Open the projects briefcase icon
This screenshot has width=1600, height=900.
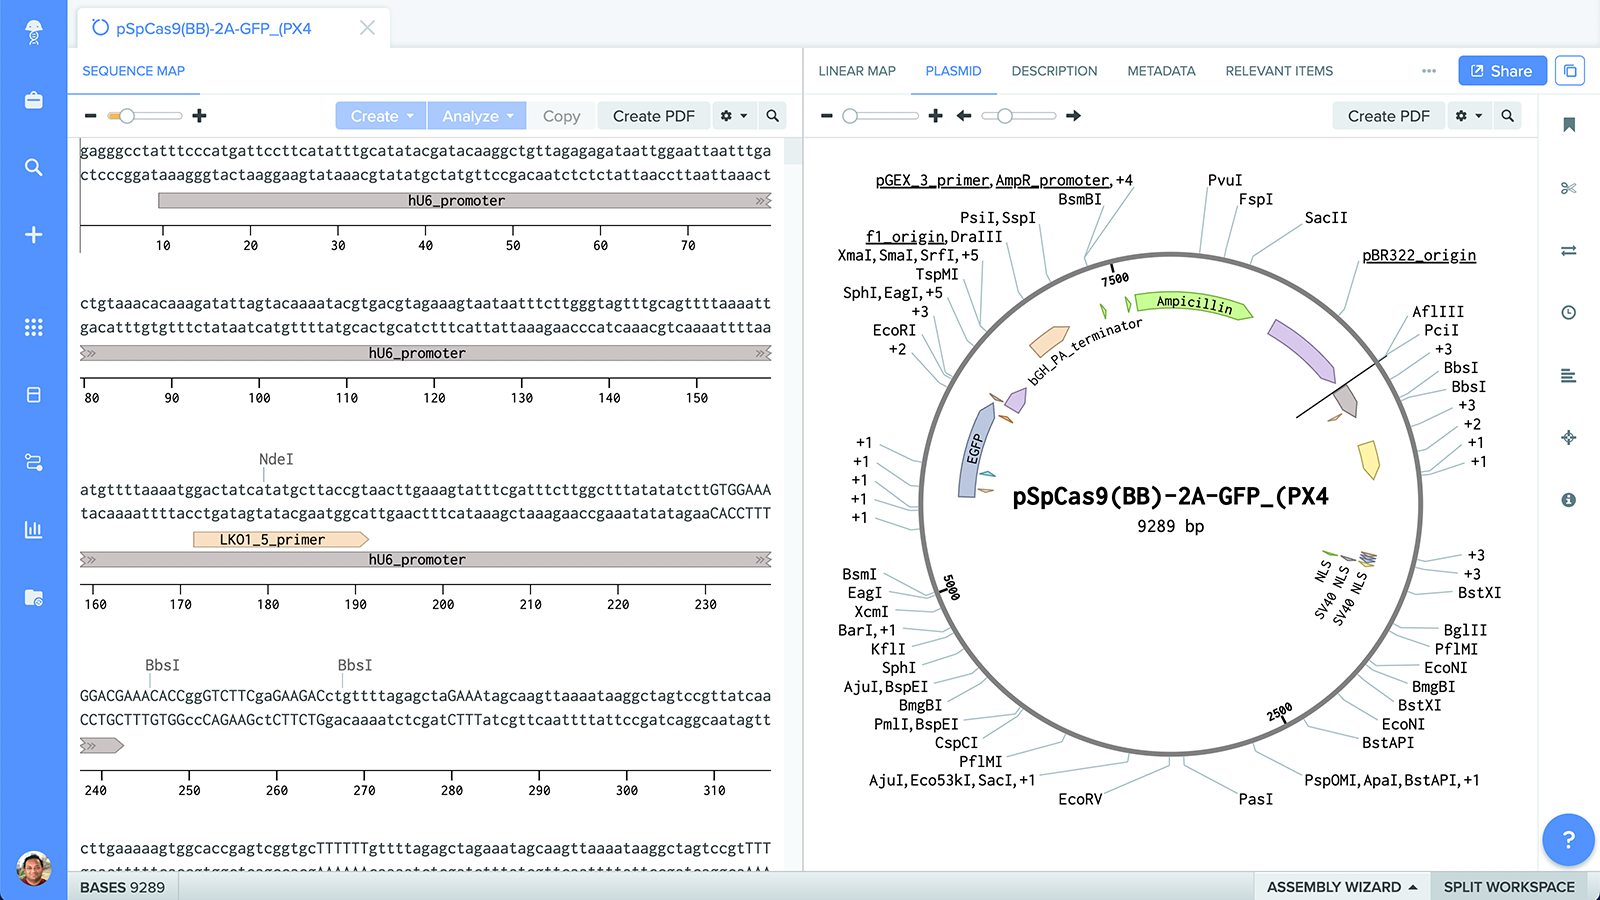click(33, 100)
